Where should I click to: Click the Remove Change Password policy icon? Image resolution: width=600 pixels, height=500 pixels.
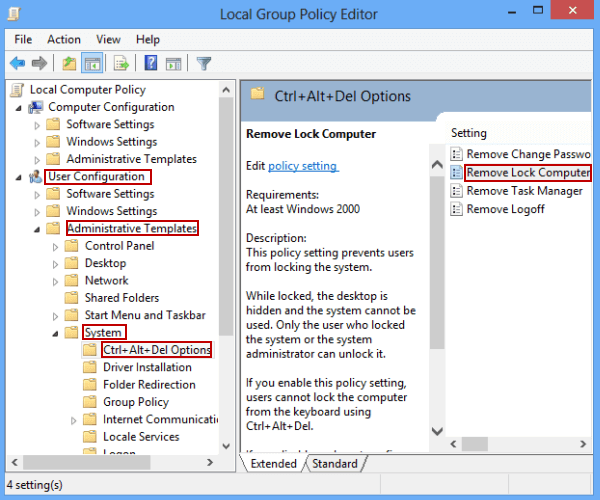456,154
